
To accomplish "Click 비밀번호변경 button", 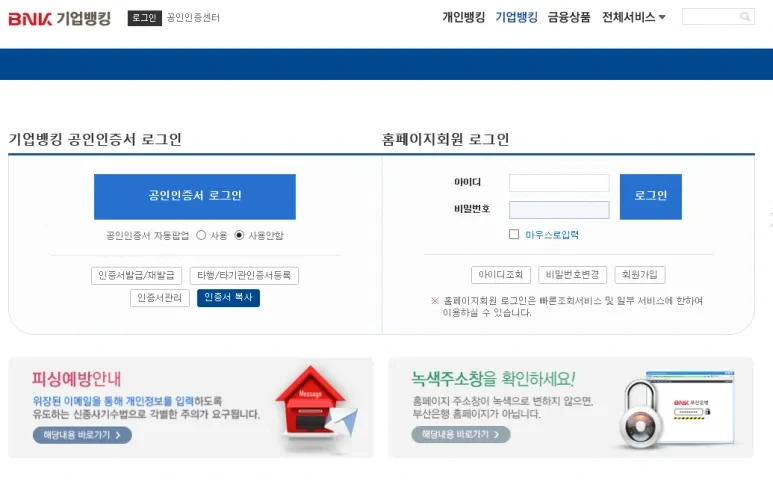I will tap(572, 275).
